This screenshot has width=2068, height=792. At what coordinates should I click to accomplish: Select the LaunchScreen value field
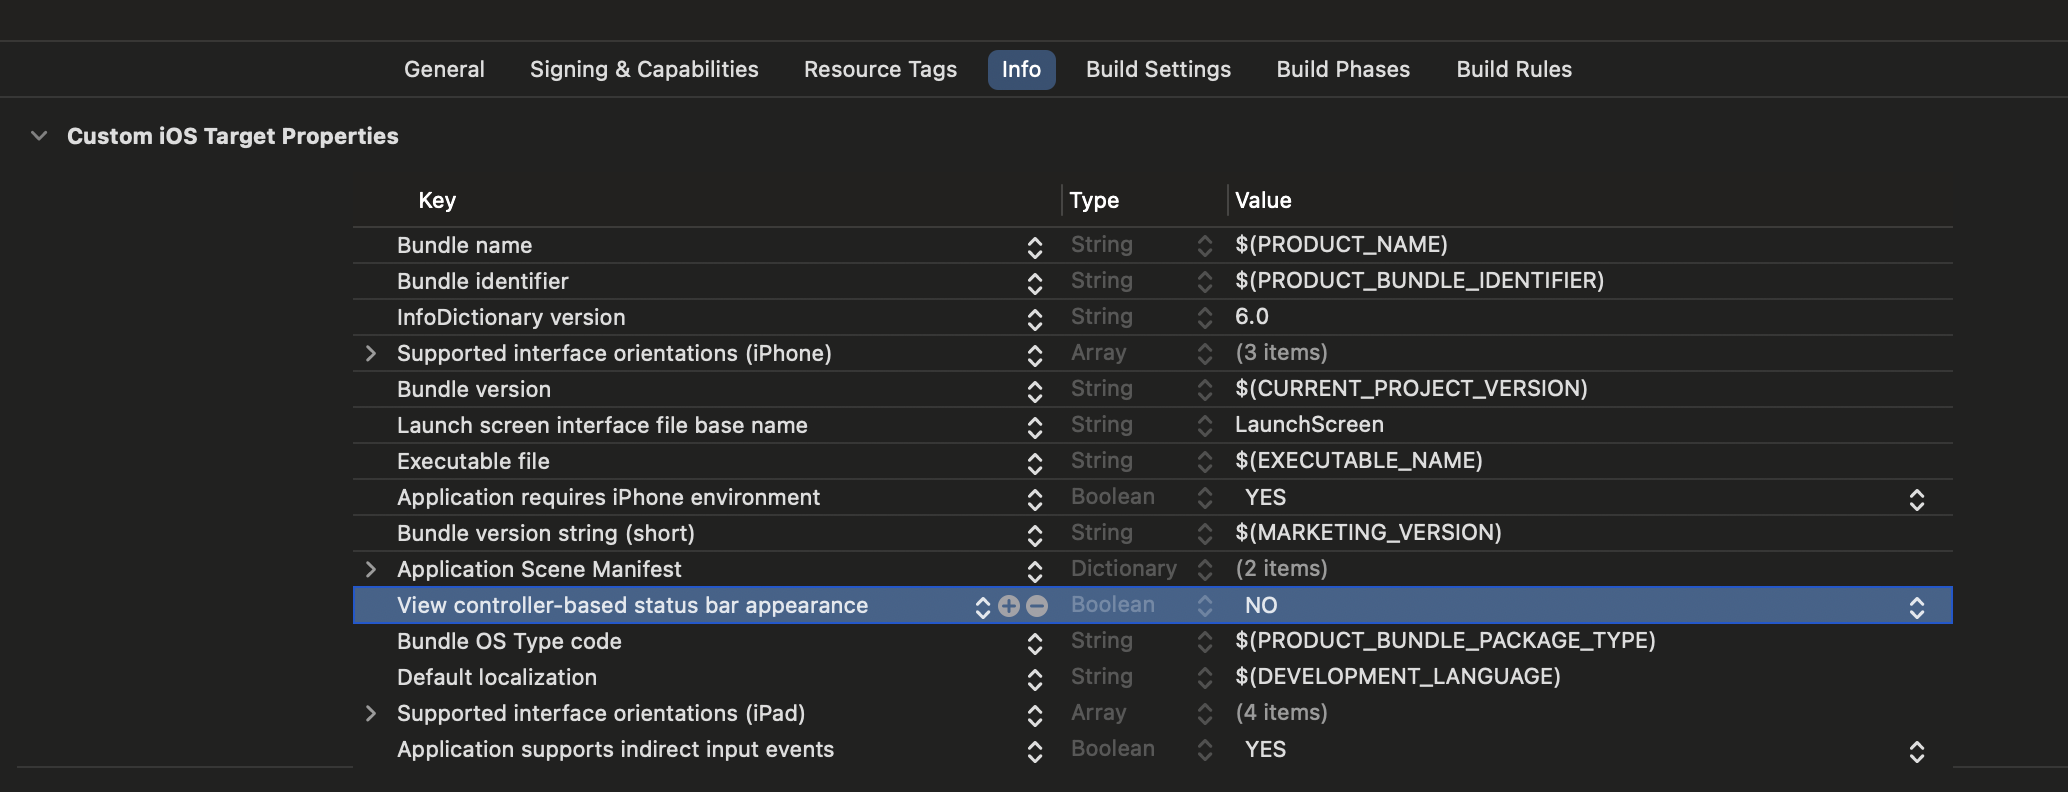tap(1309, 425)
